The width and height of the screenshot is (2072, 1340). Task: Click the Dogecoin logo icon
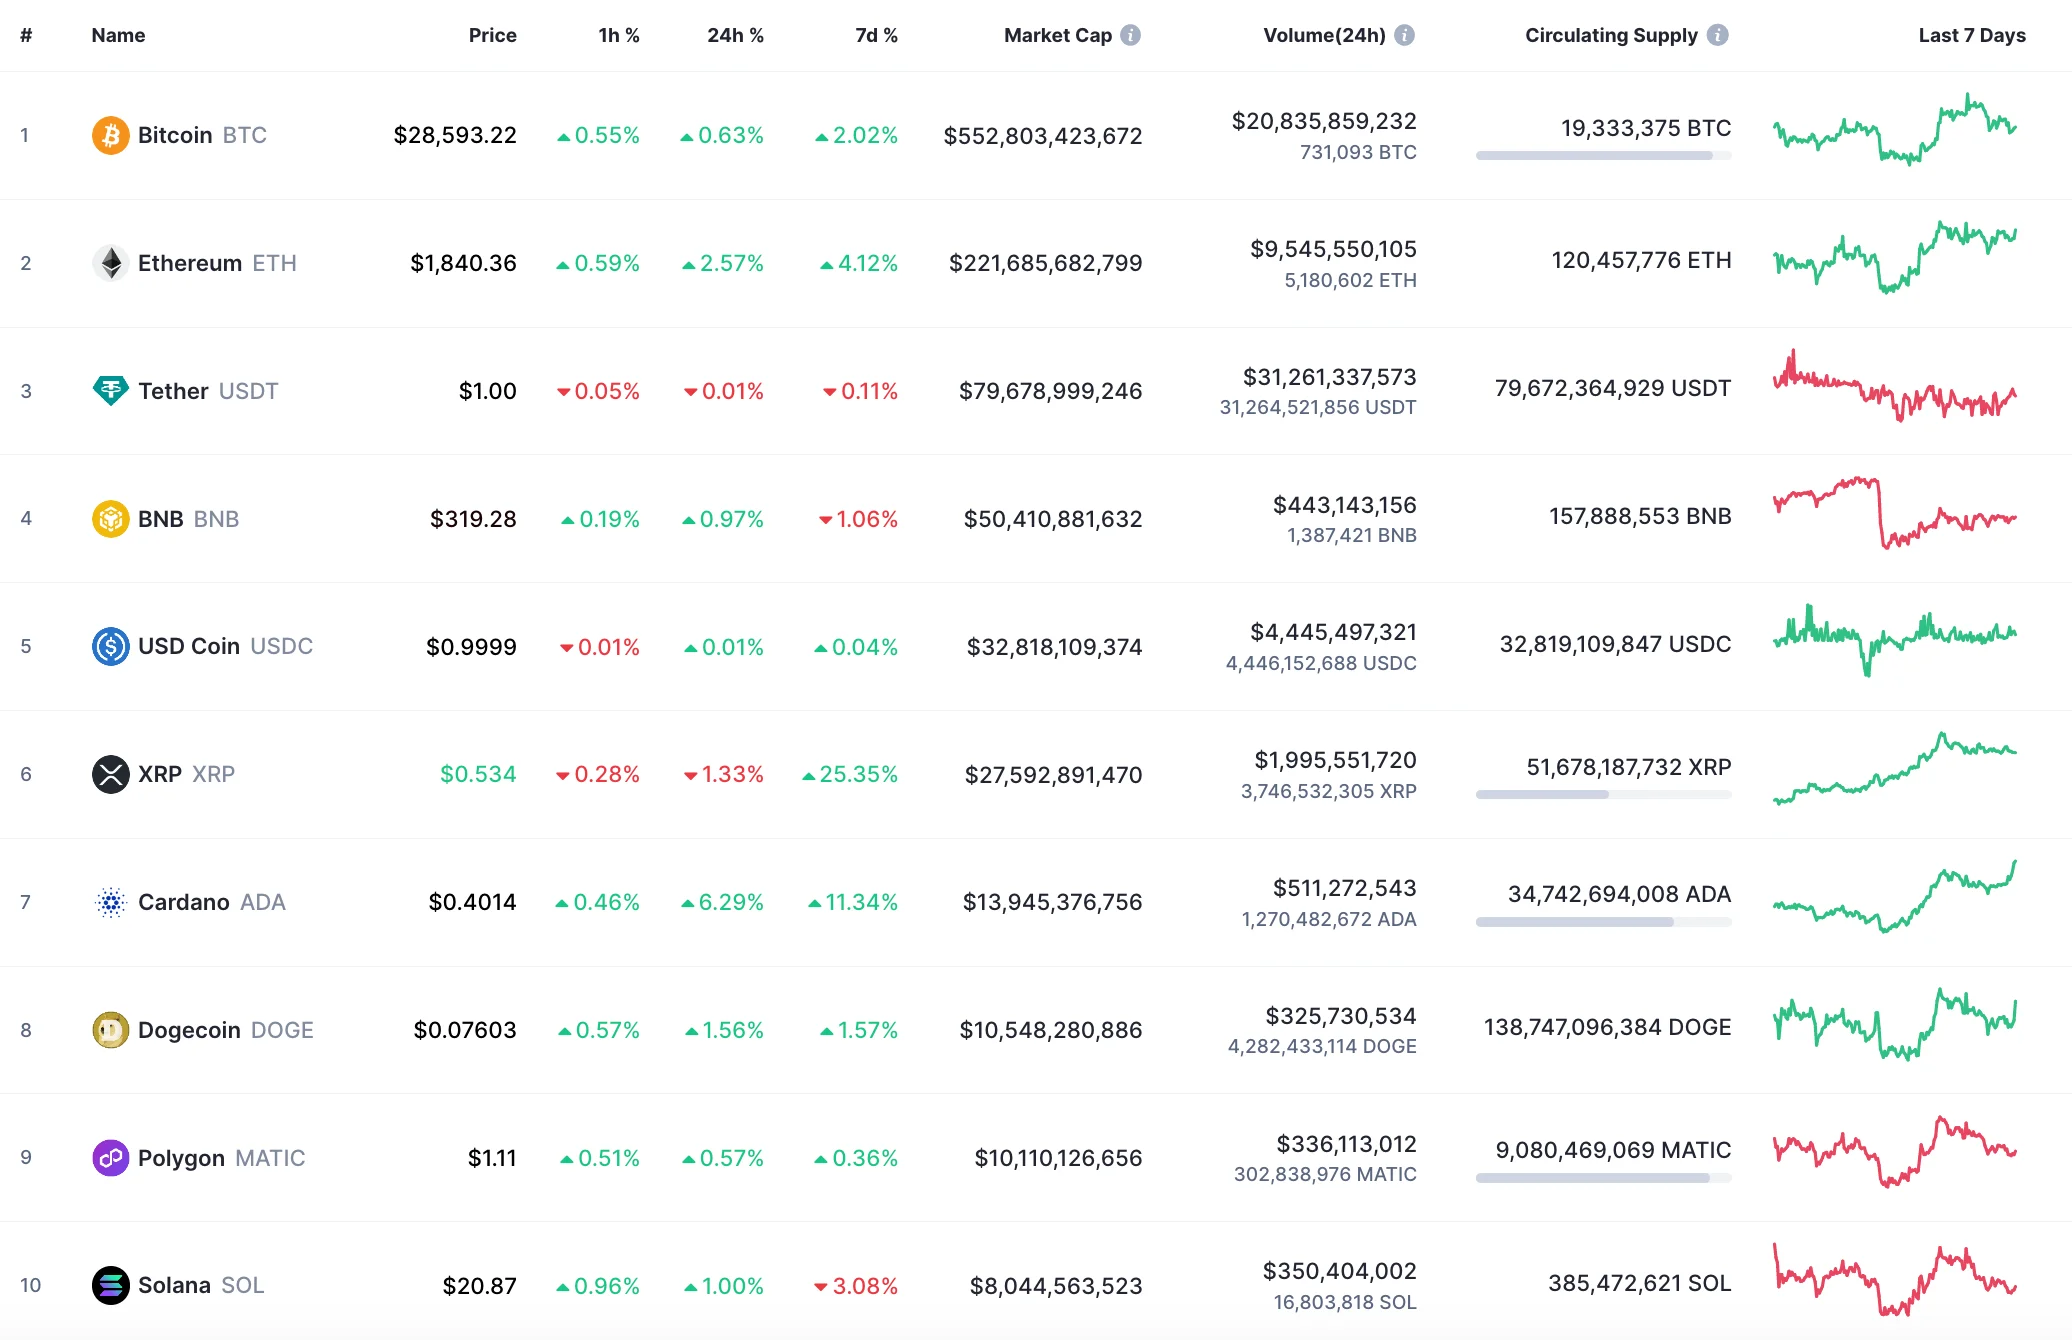pos(111,1029)
